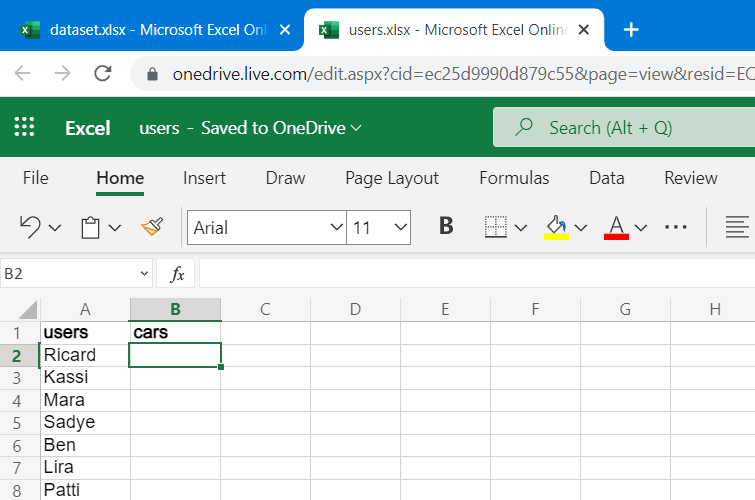Click the users file name
This screenshot has height=500, width=755.
click(x=159, y=128)
